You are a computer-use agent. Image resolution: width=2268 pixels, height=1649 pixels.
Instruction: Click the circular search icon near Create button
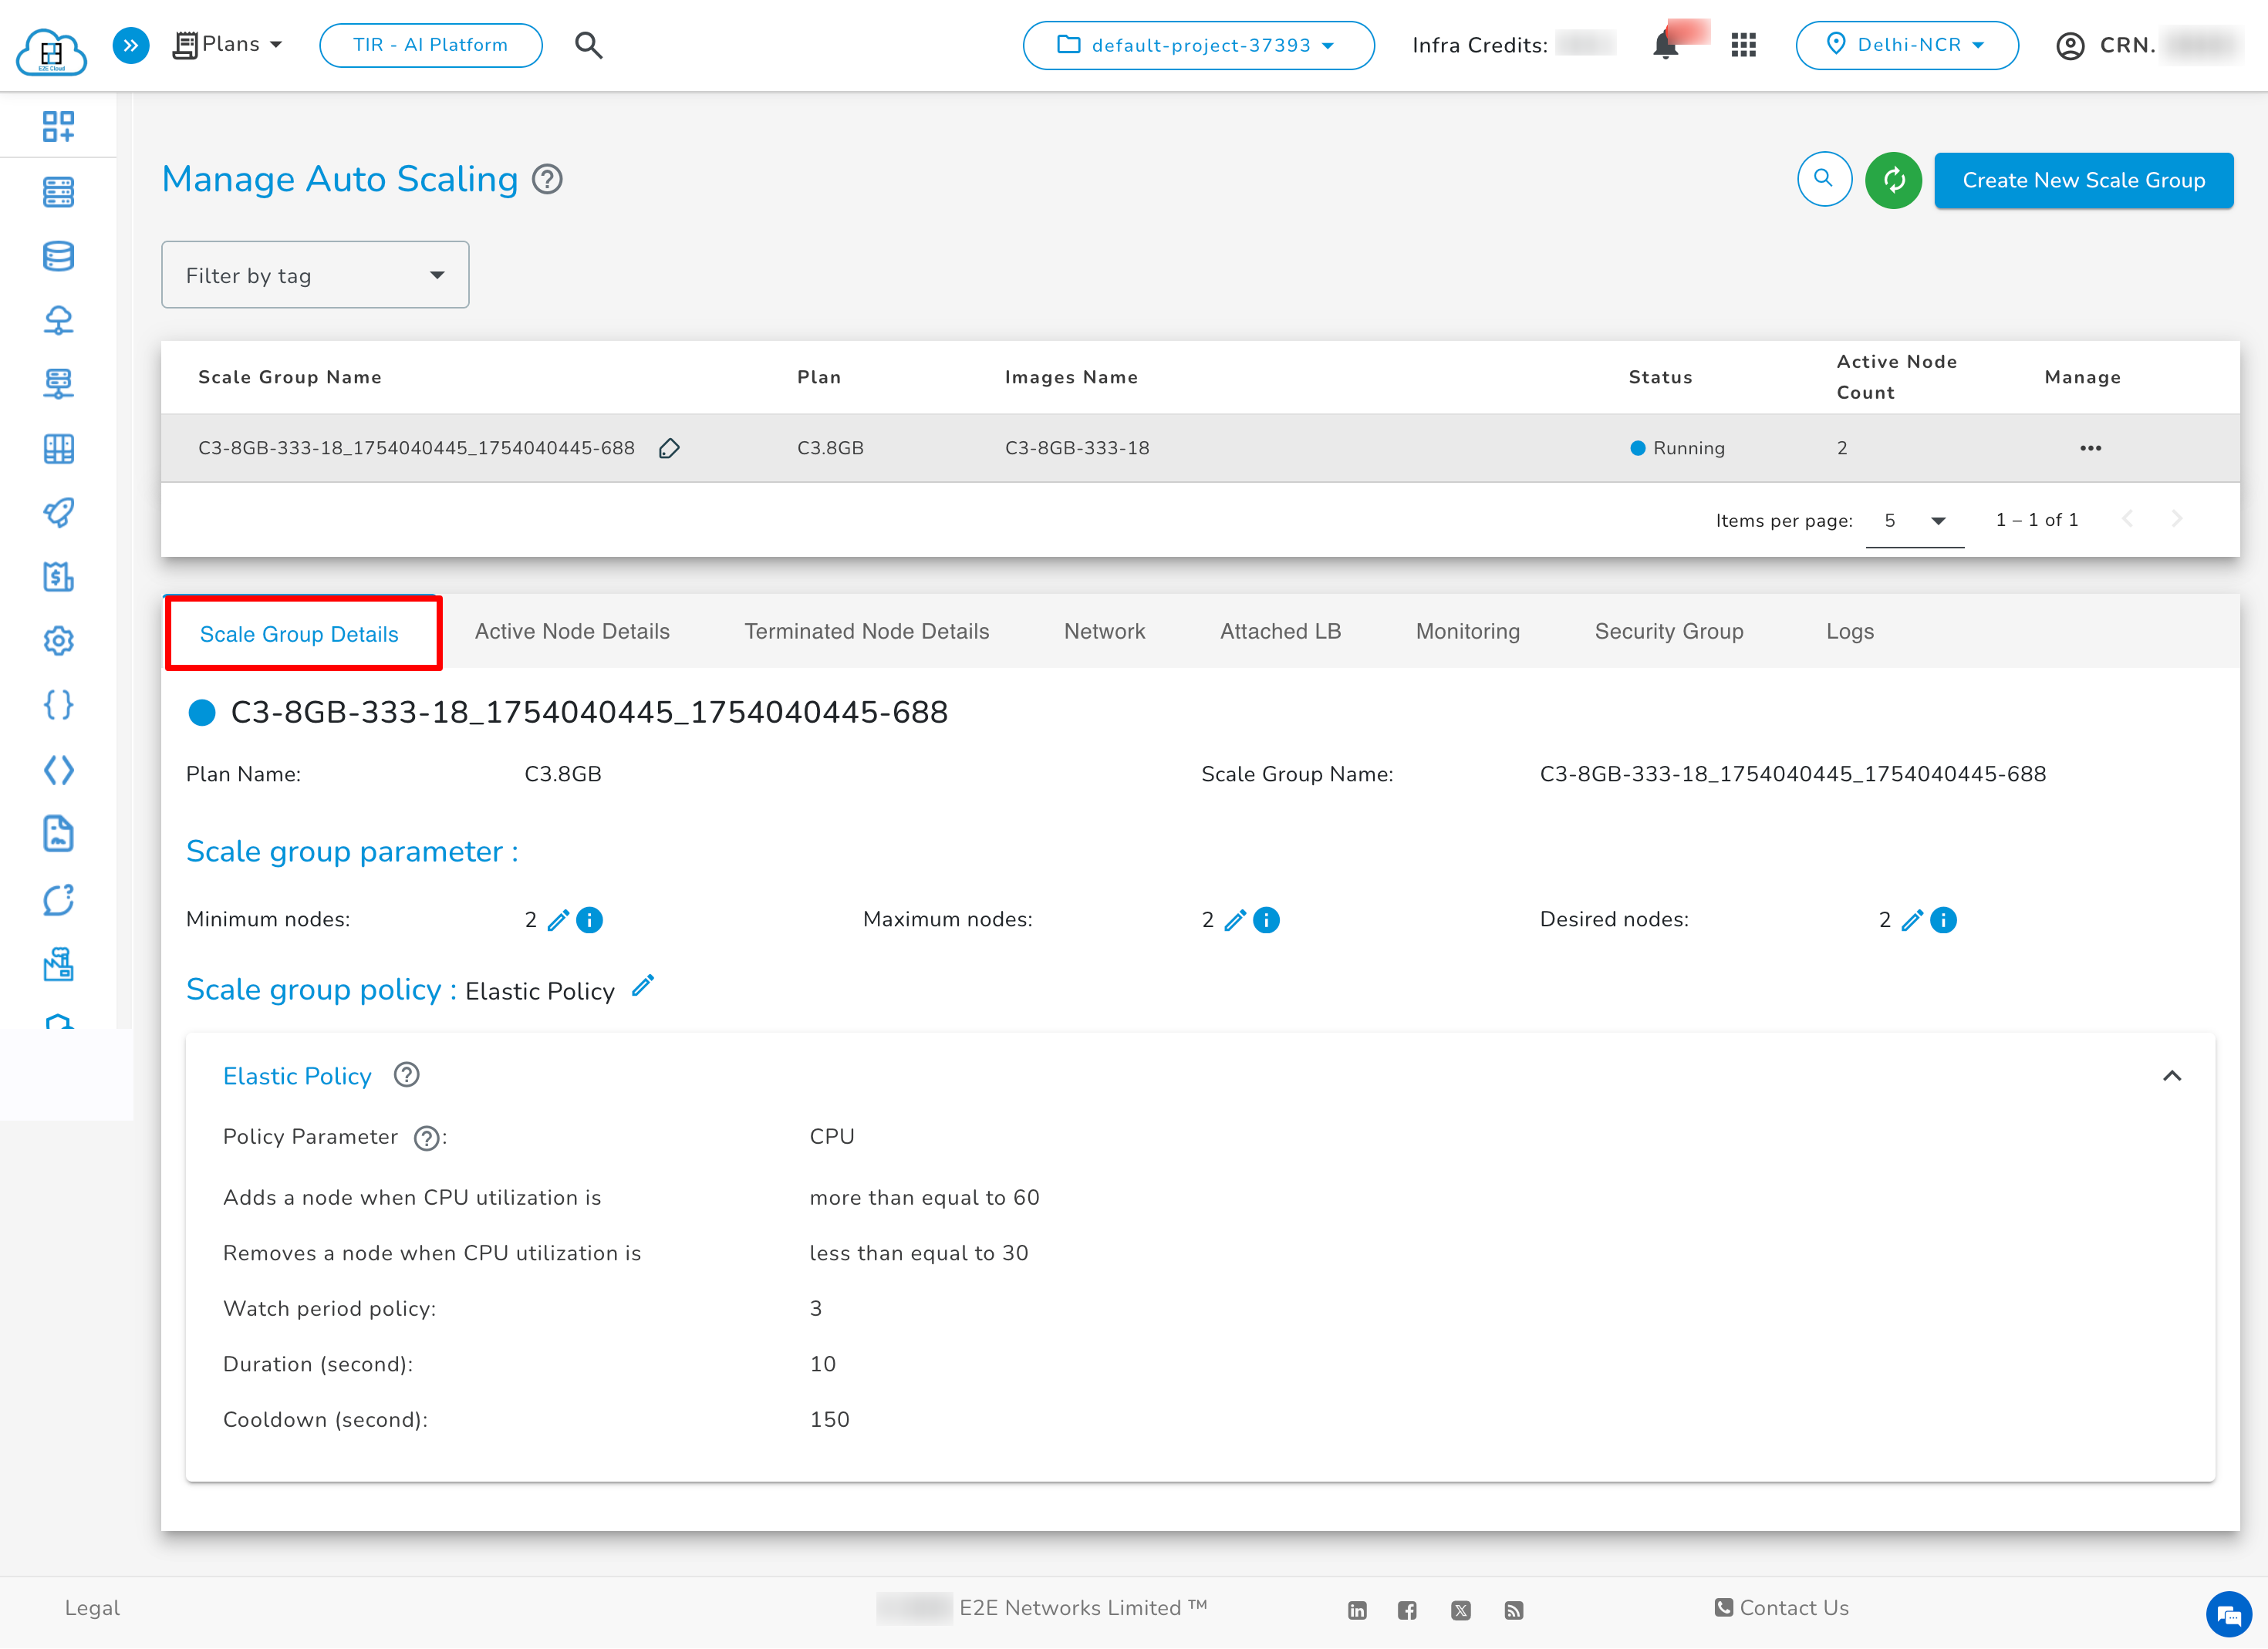click(x=1824, y=180)
